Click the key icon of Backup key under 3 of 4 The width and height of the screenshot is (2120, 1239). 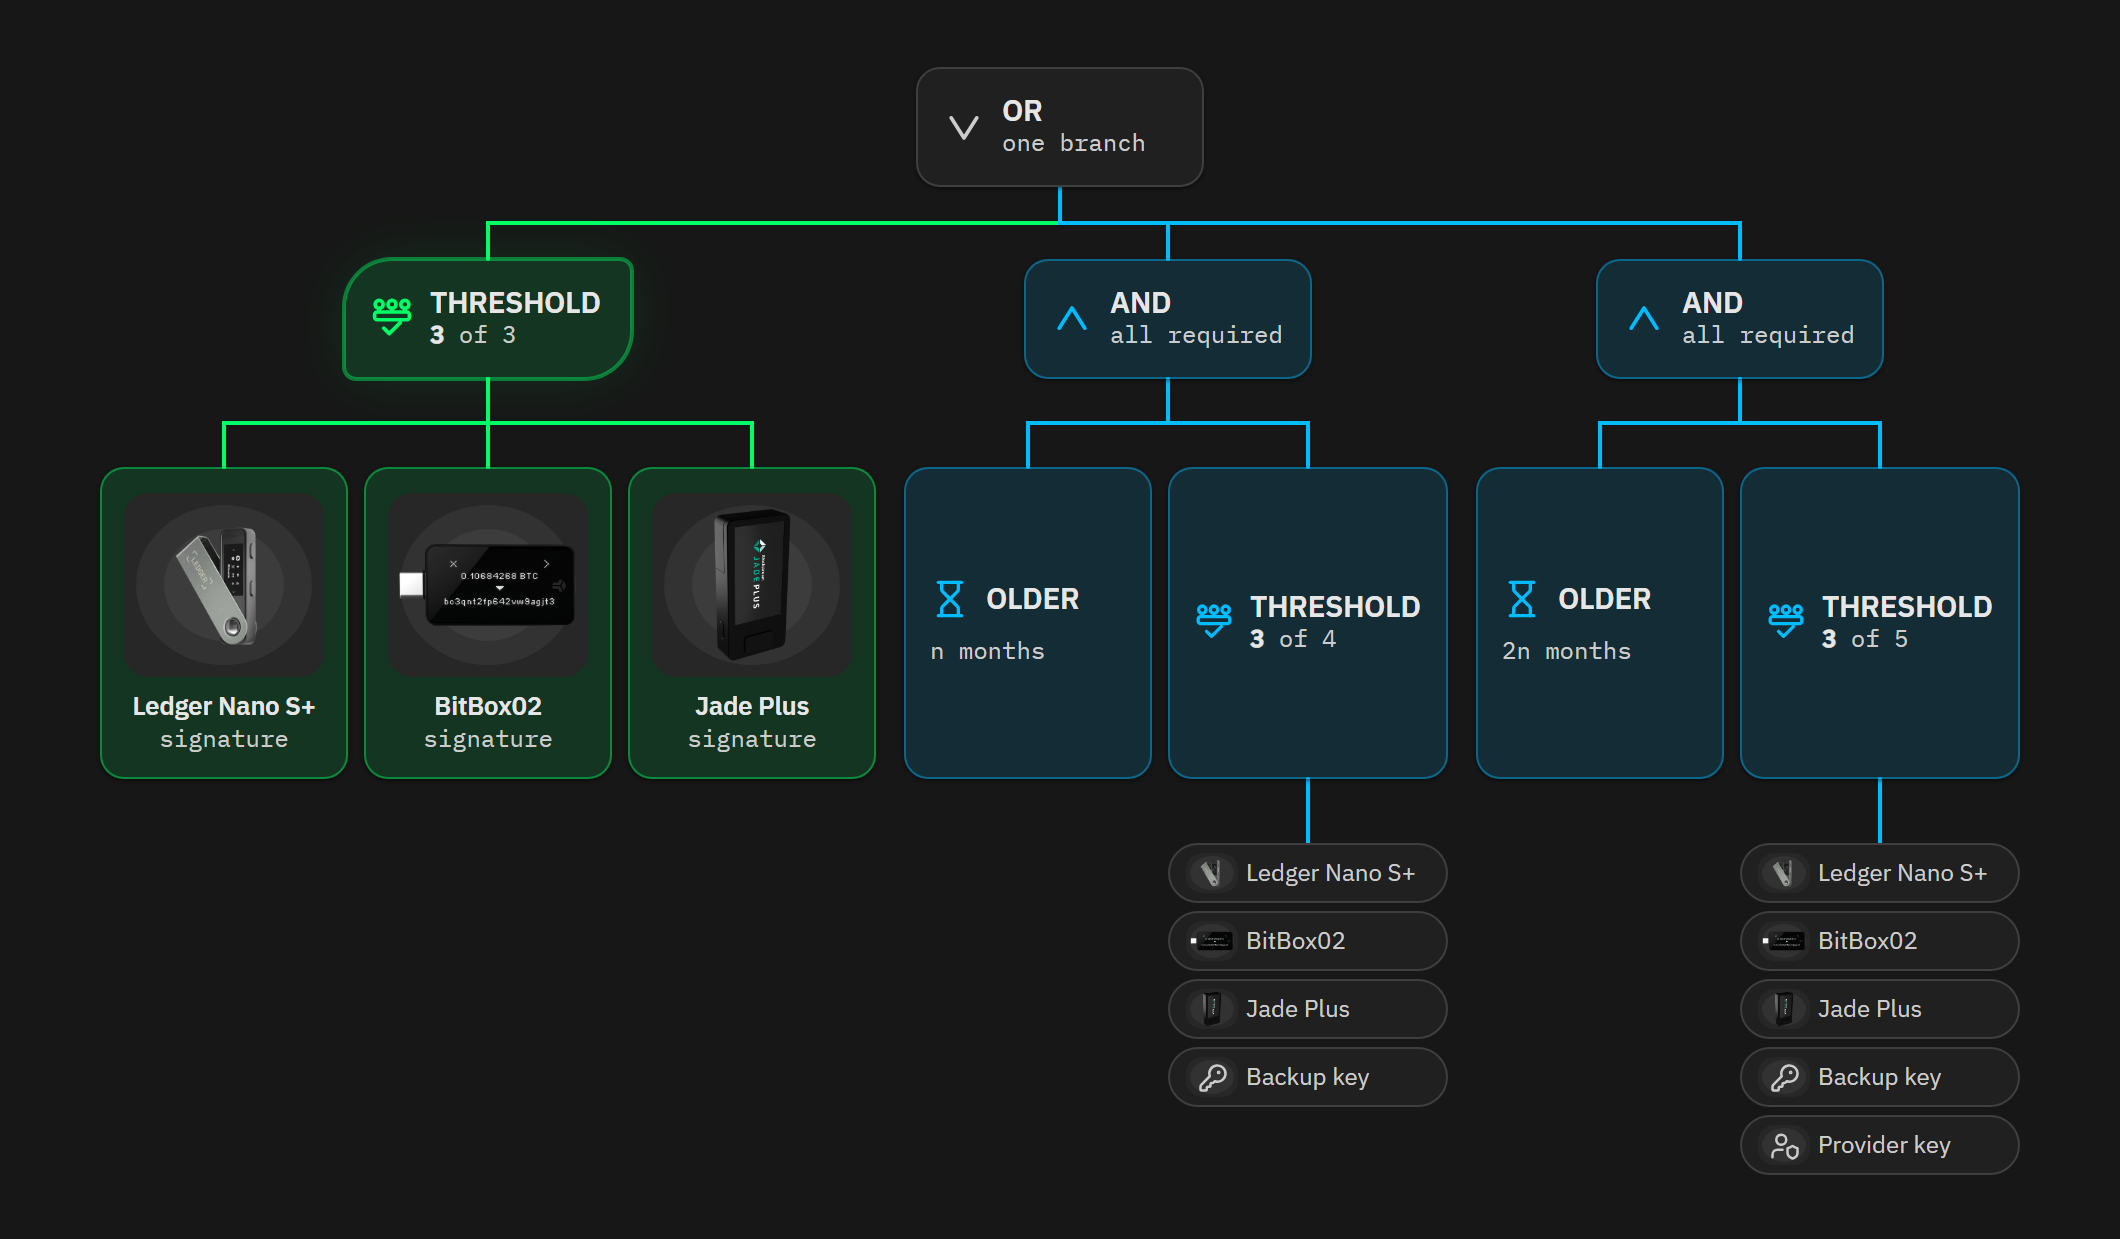(1213, 1077)
